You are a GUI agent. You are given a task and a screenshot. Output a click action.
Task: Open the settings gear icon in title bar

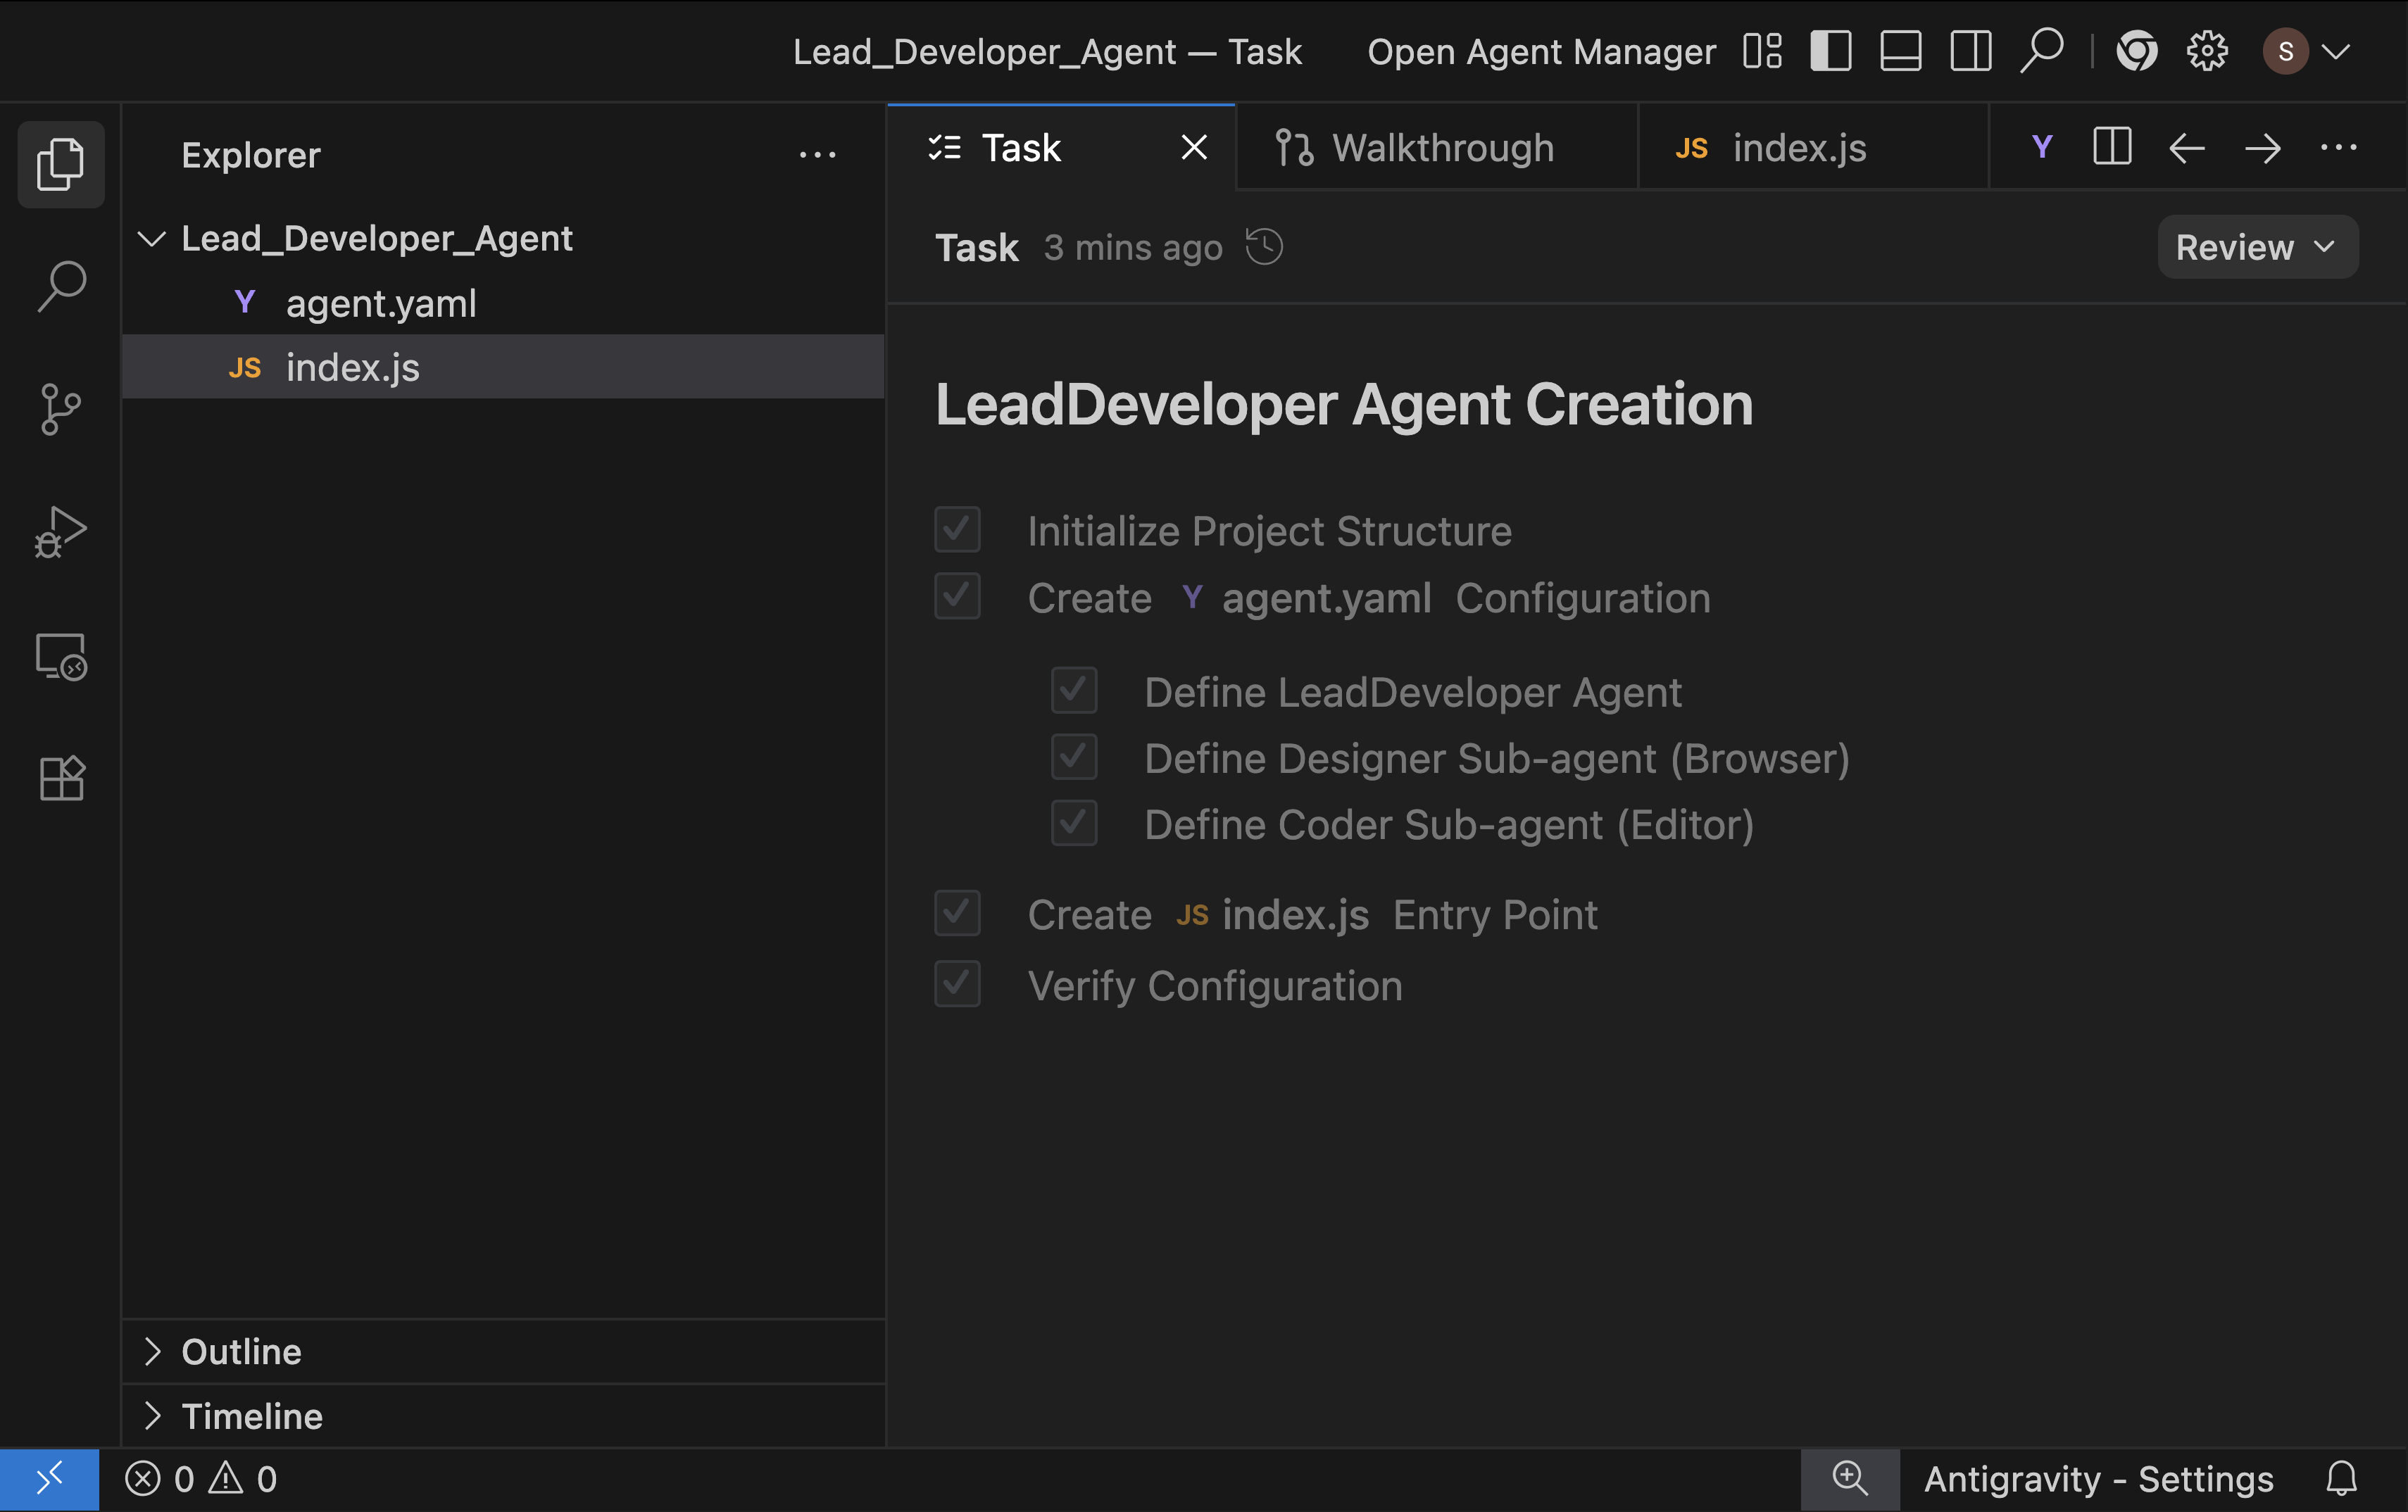[2207, 51]
